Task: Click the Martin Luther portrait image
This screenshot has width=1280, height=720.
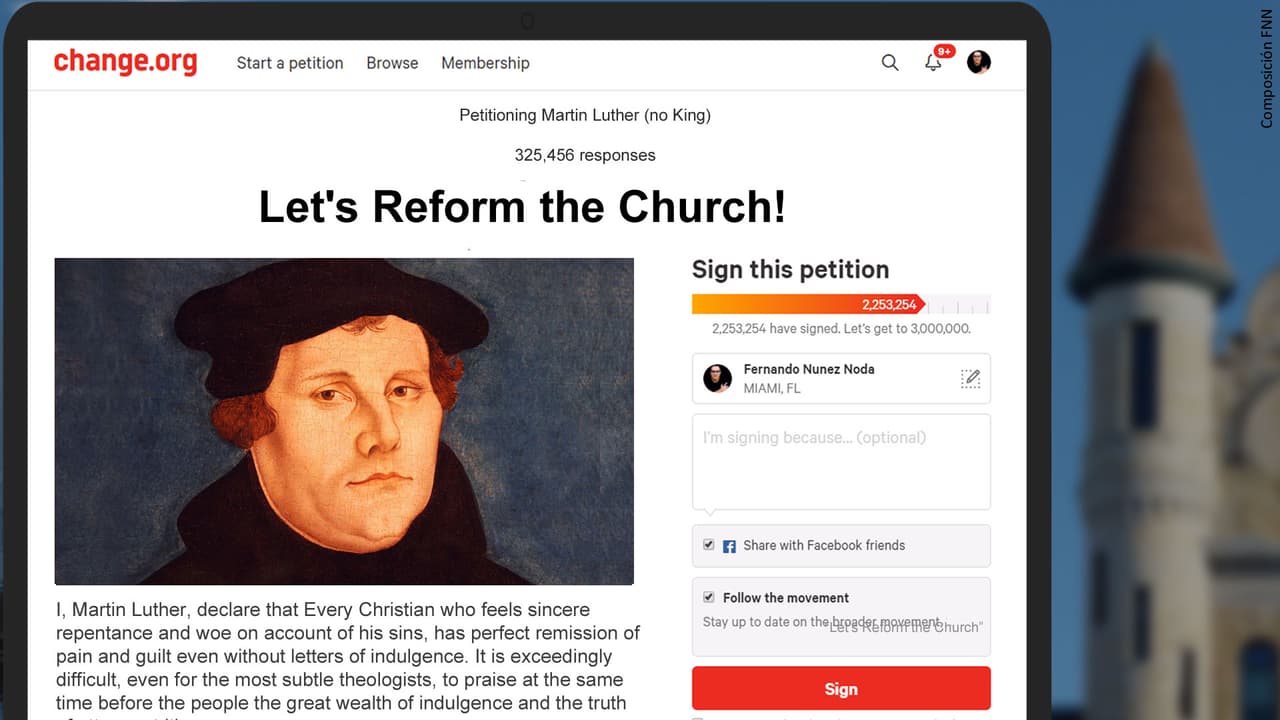Action: click(344, 421)
